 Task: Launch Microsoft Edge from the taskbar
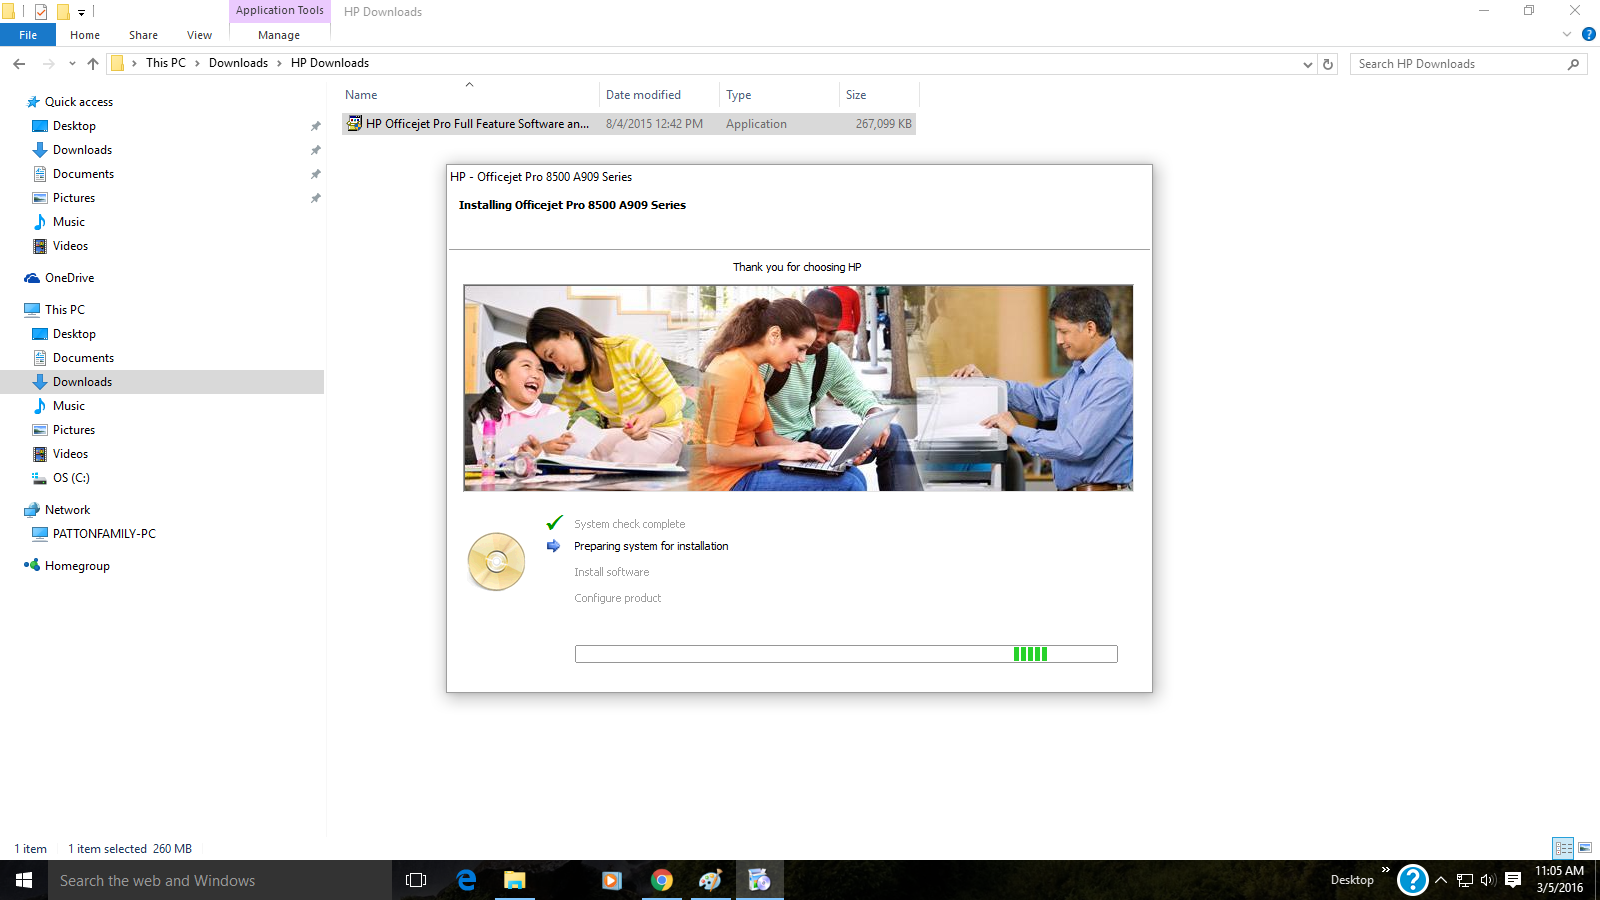[x=466, y=880]
